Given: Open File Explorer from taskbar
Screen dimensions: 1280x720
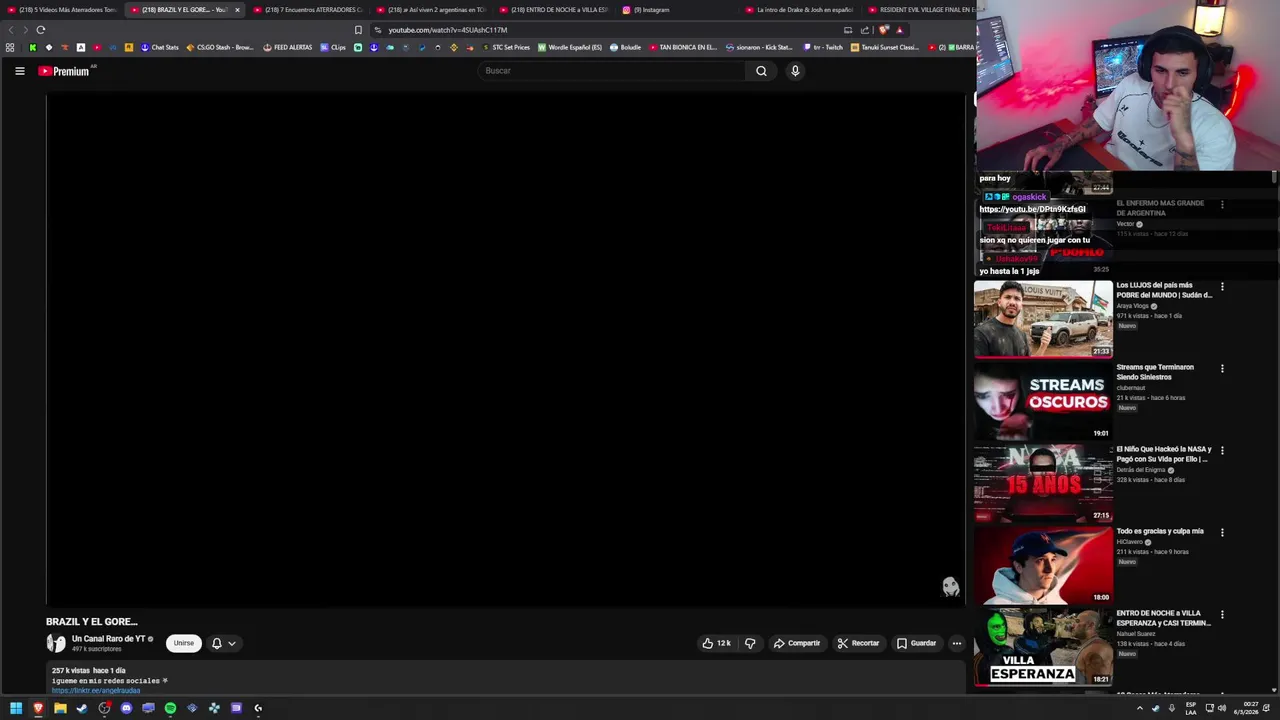Looking at the screenshot, I should [60, 708].
